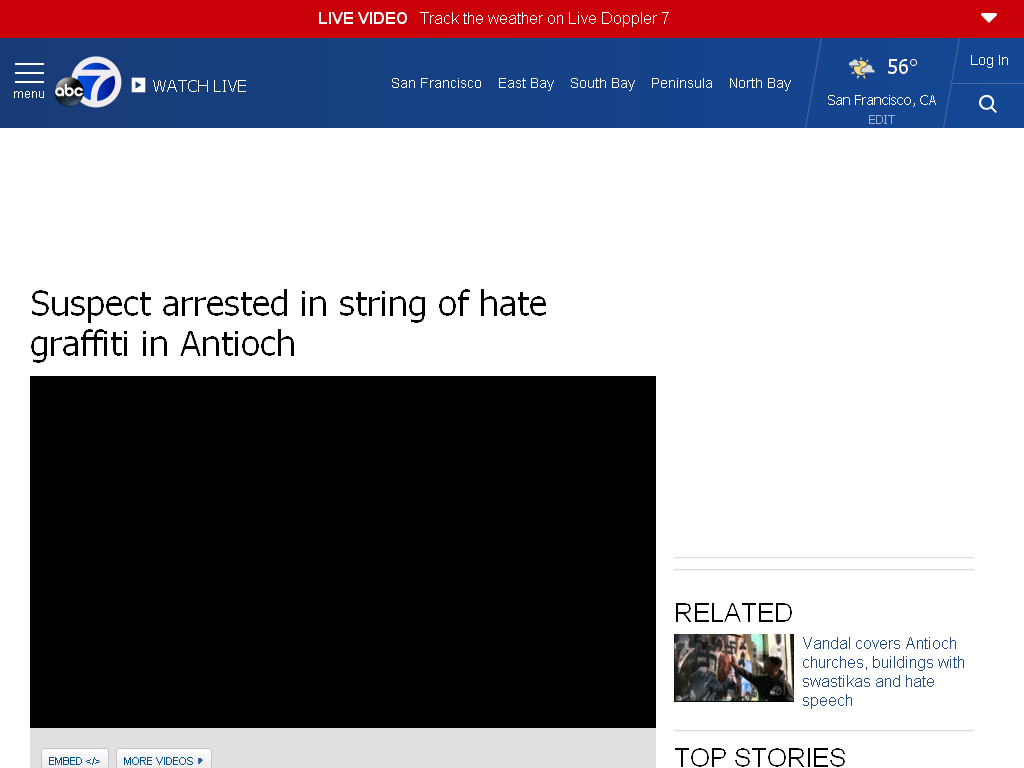1024x768 pixels.
Task: Select San Francisco nav item
Action: point(436,83)
